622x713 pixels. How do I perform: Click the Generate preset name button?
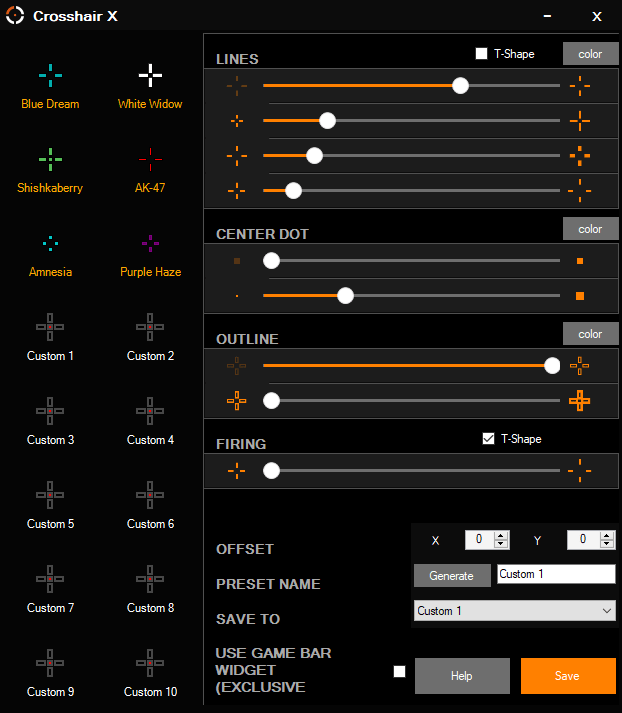452,576
